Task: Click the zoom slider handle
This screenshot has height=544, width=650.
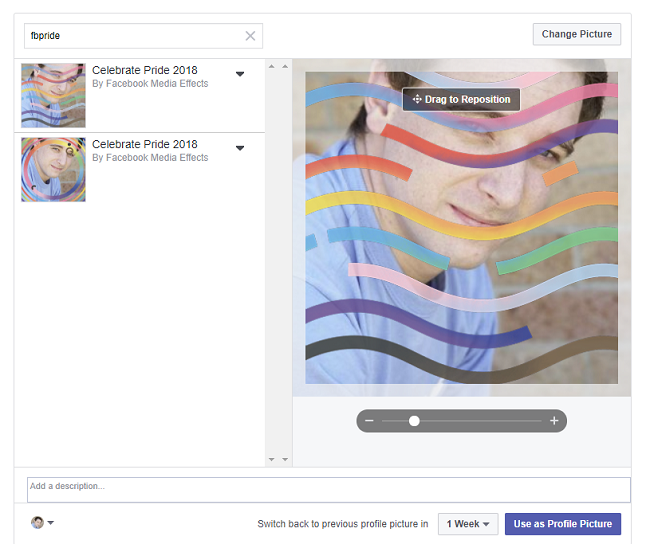Action: click(x=414, y=421)
